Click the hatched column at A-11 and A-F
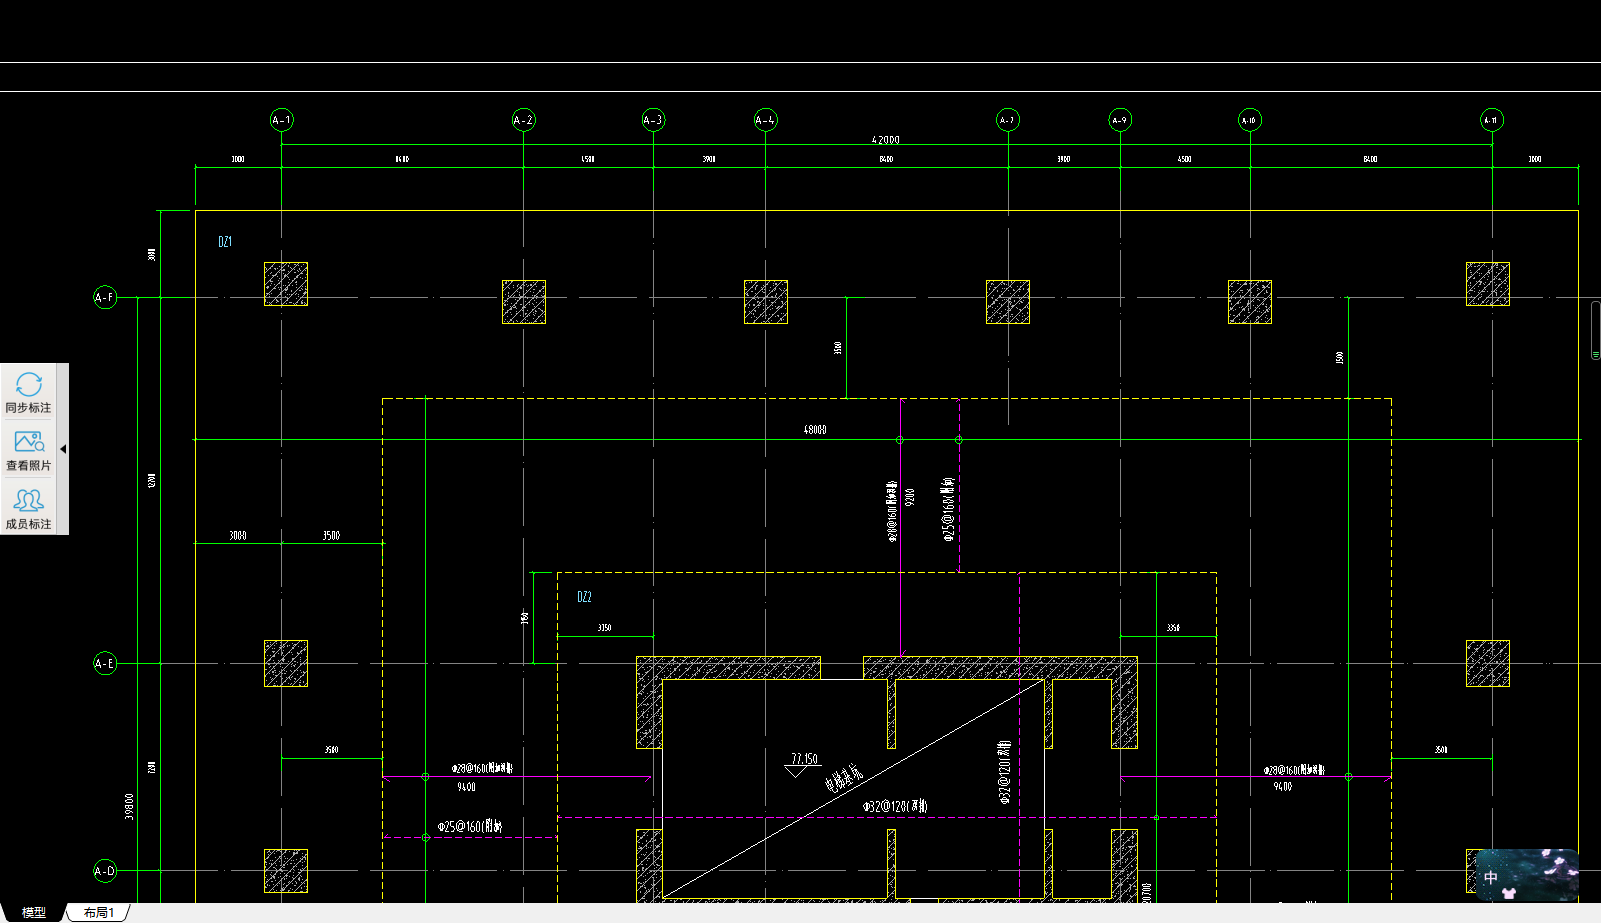Image resolution: width=1601 pixels, height=923 pixels. coord(1488,284)
